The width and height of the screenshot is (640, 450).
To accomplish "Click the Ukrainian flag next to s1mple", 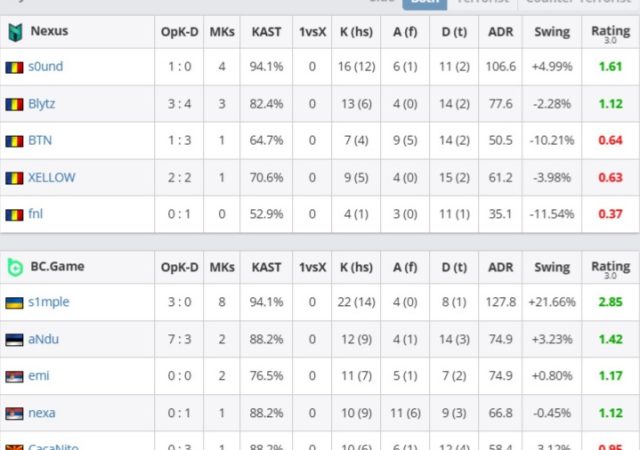I will point(14,302).
